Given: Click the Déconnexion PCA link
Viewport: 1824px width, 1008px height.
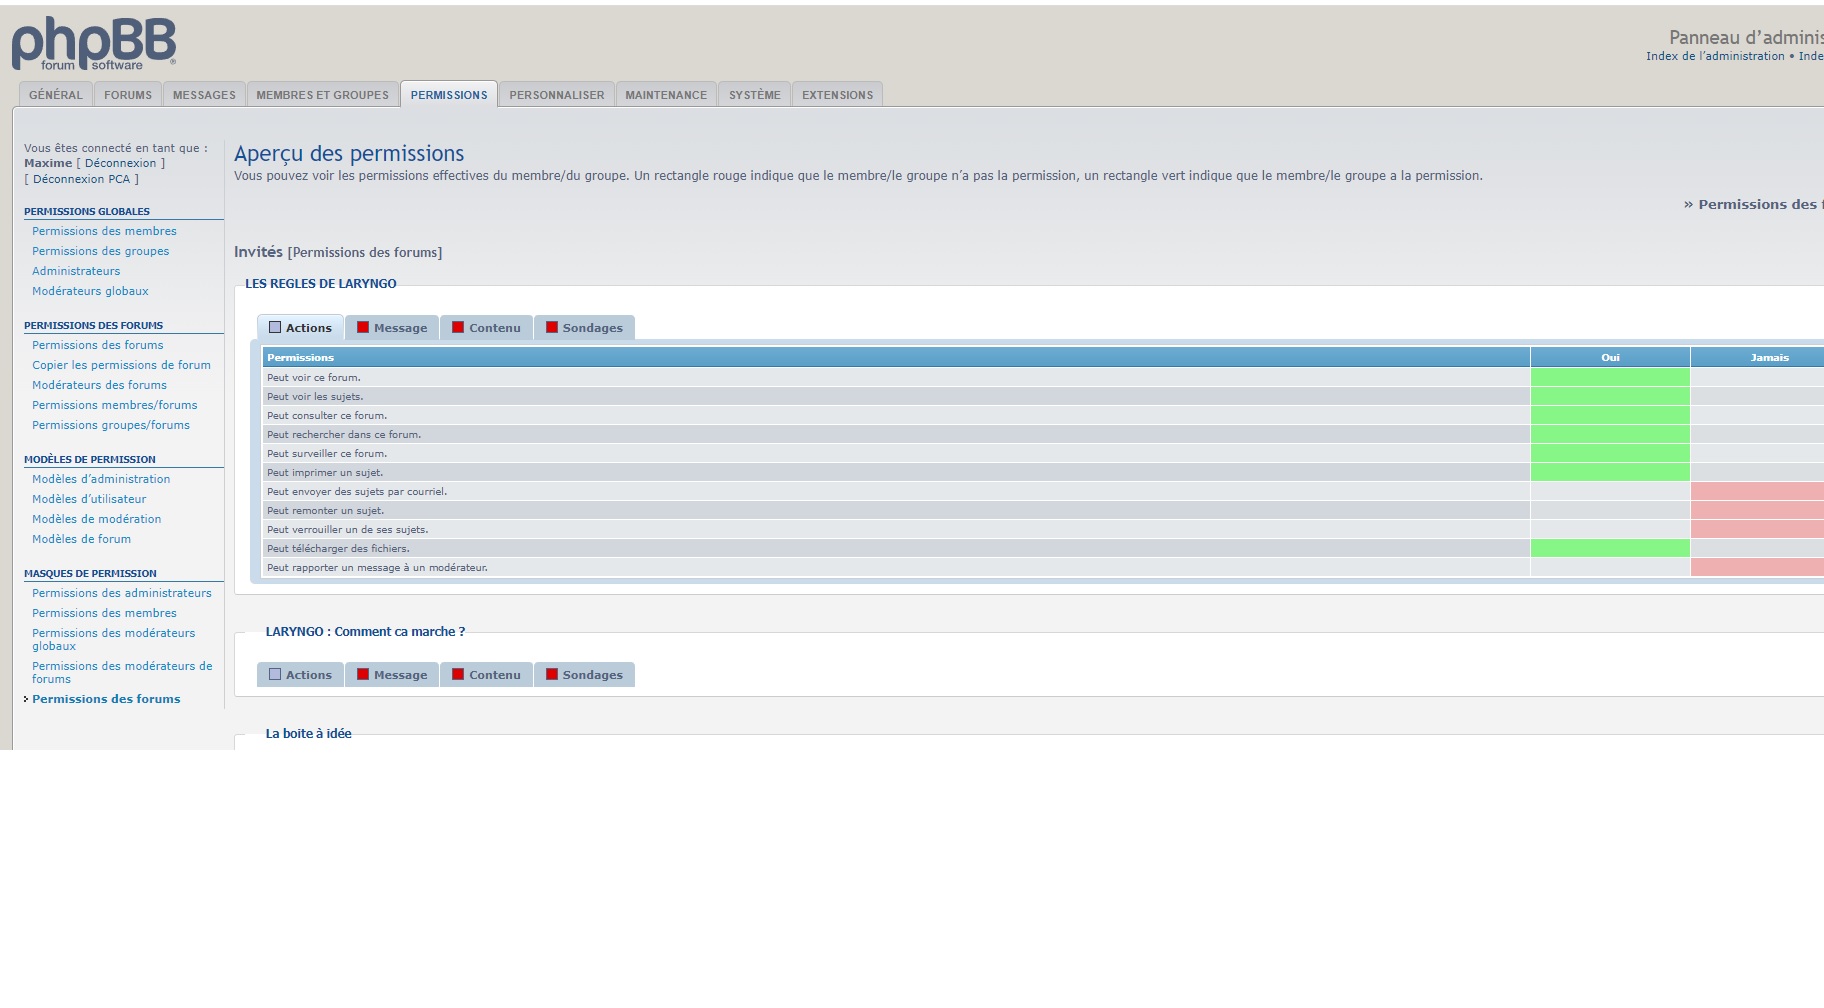Looking at the screenshot, I should coord(81,179).
